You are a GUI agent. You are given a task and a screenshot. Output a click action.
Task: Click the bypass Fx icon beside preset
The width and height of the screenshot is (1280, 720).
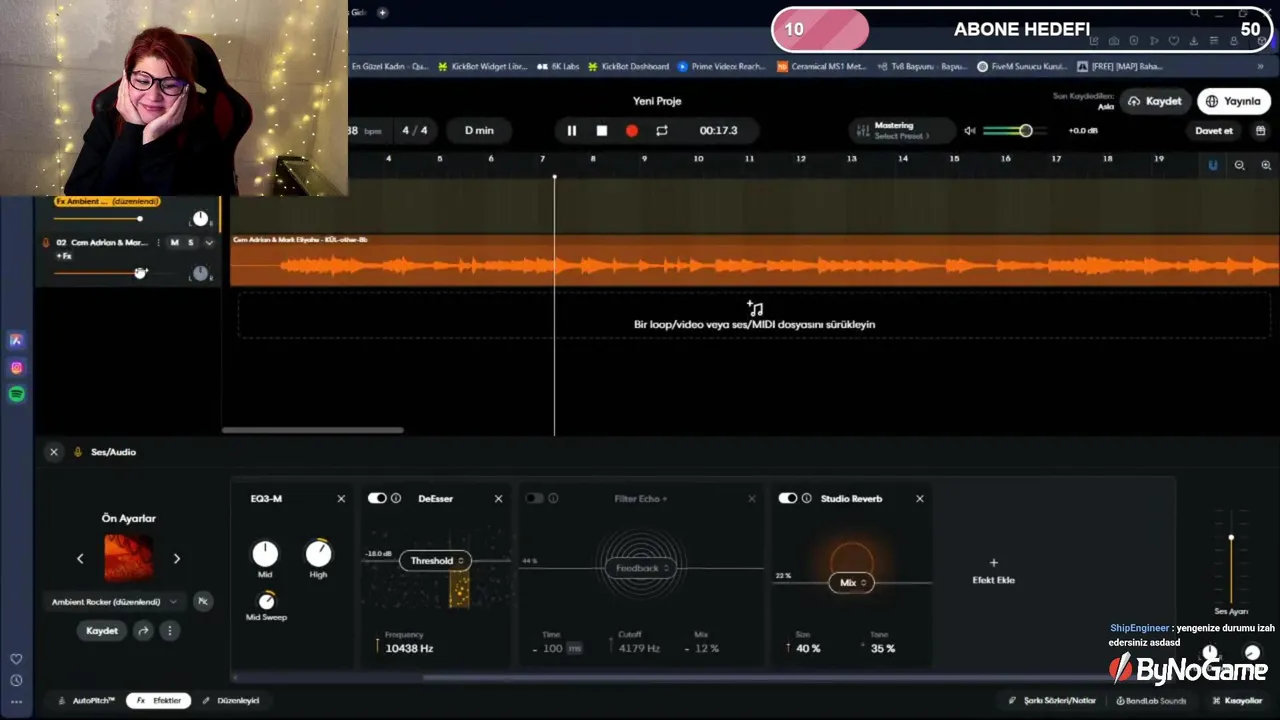pyautogui.click(x=203, y=601)
